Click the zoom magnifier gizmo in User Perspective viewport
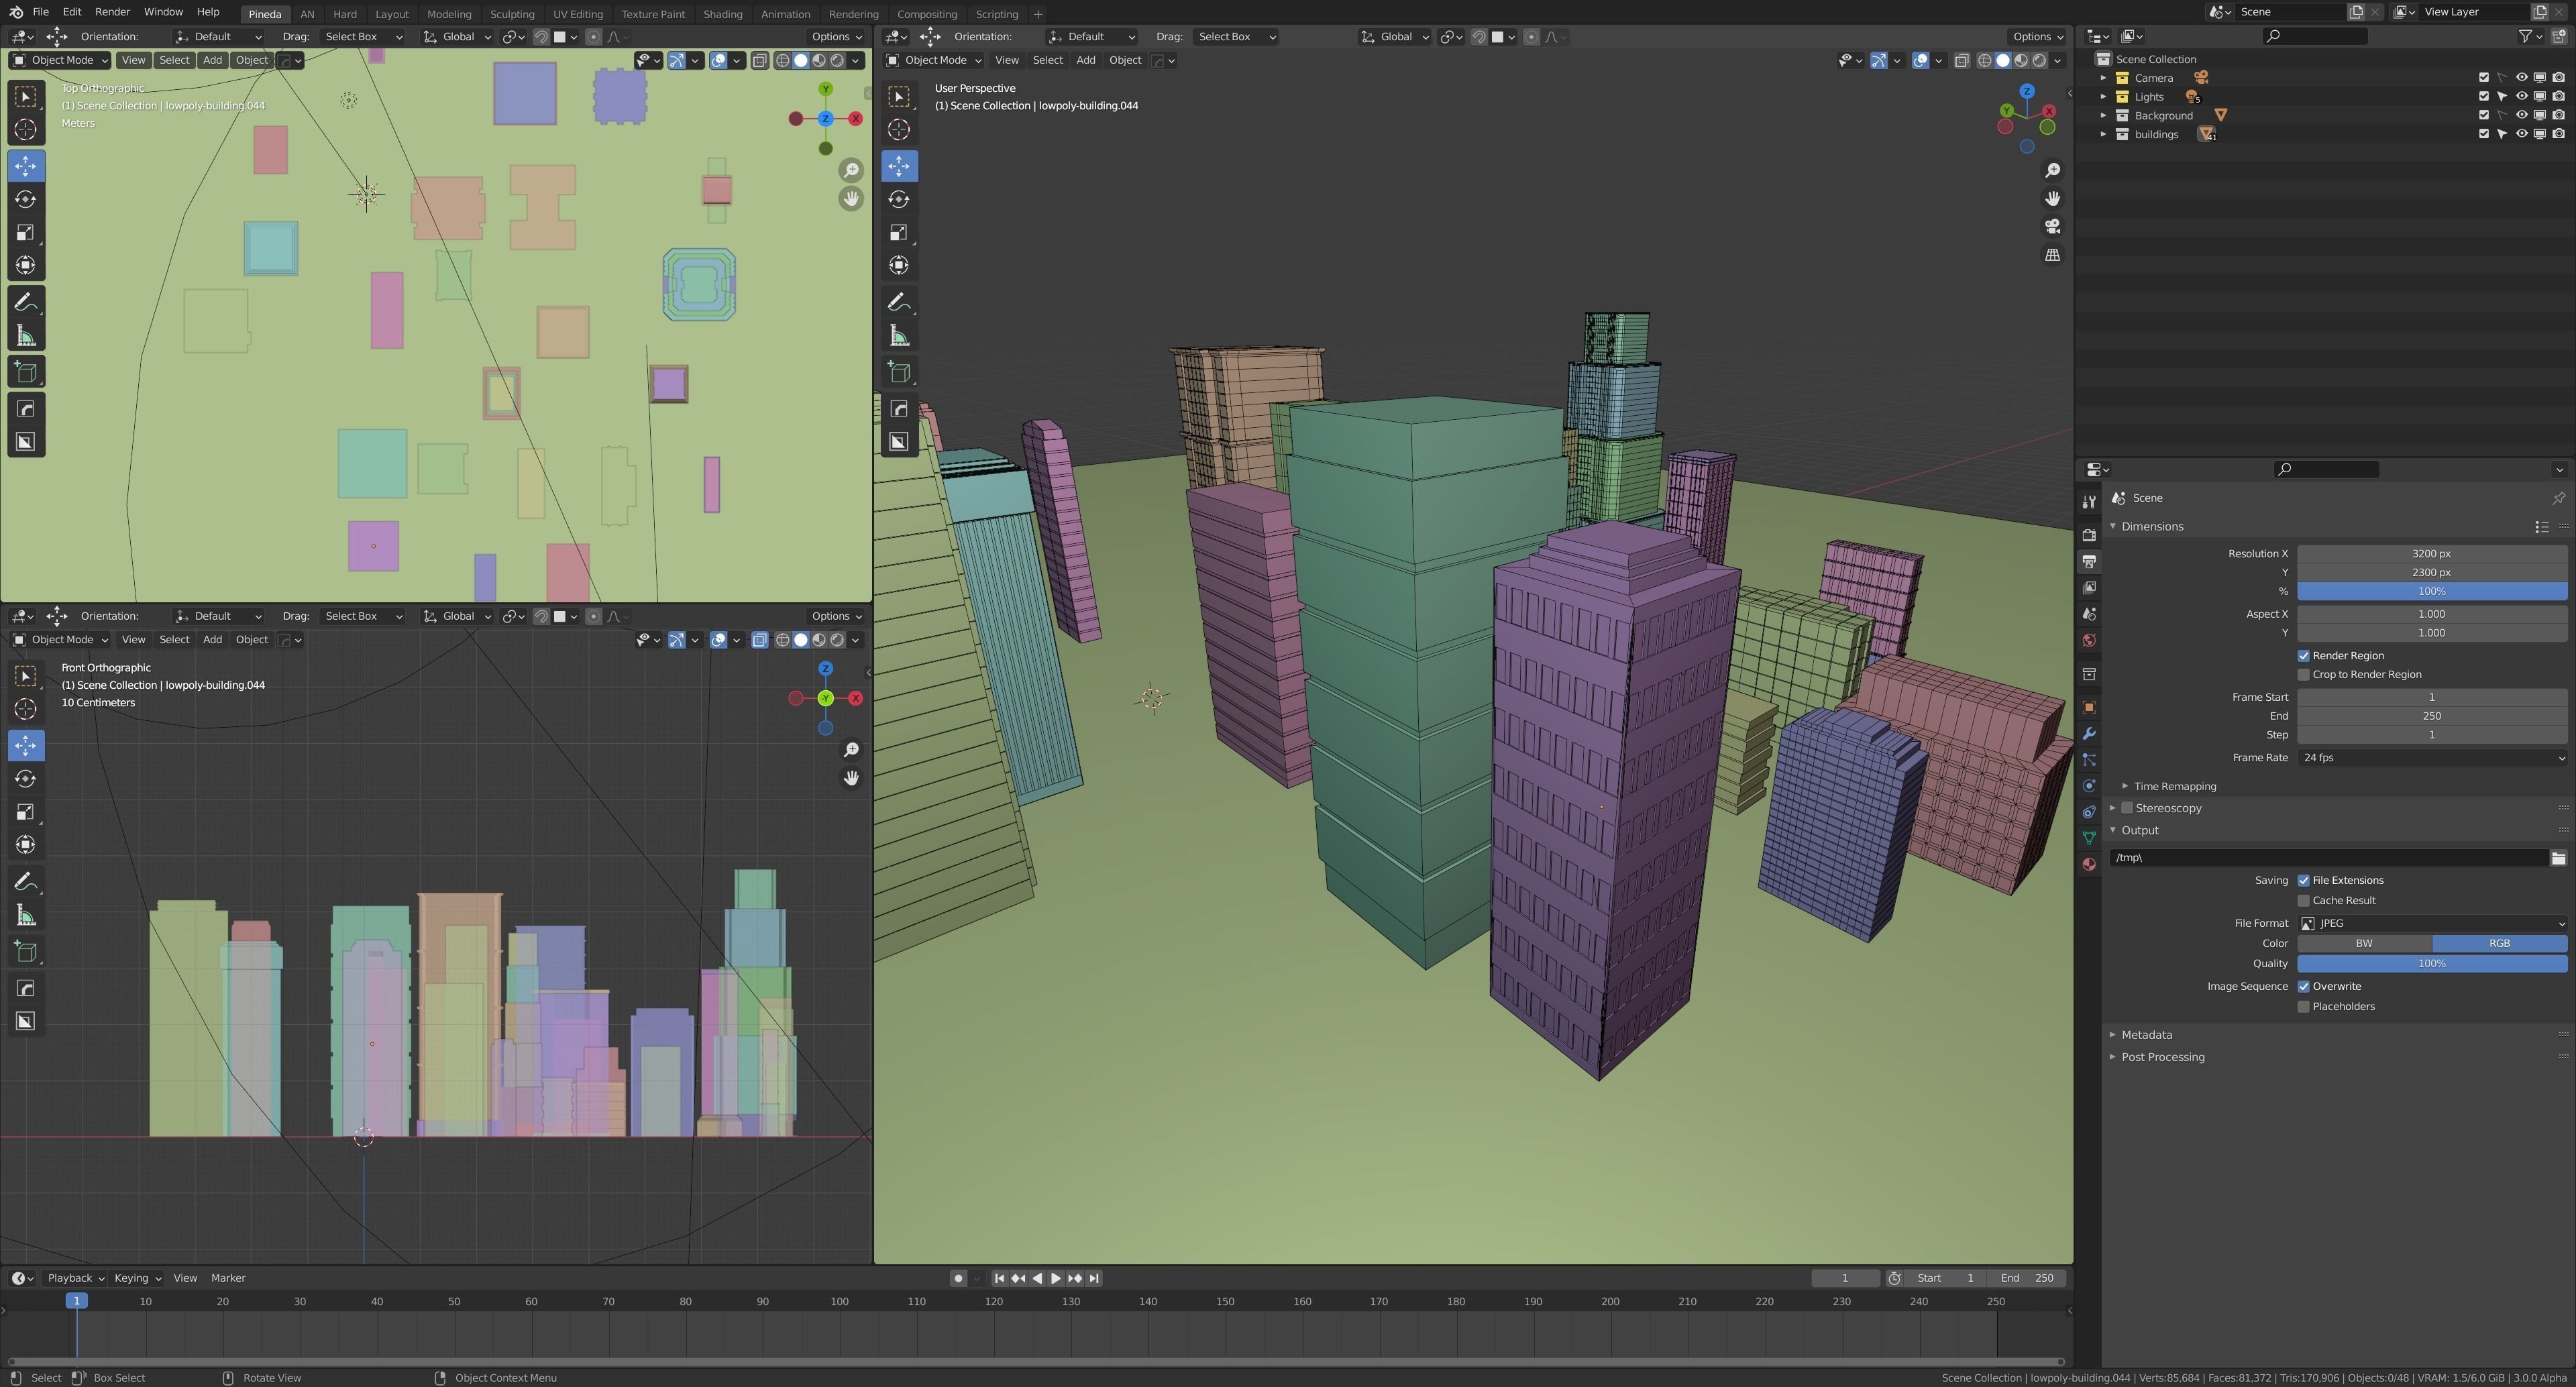The width and height of the screenshot is (2576, 1387). pos(2052,171)
